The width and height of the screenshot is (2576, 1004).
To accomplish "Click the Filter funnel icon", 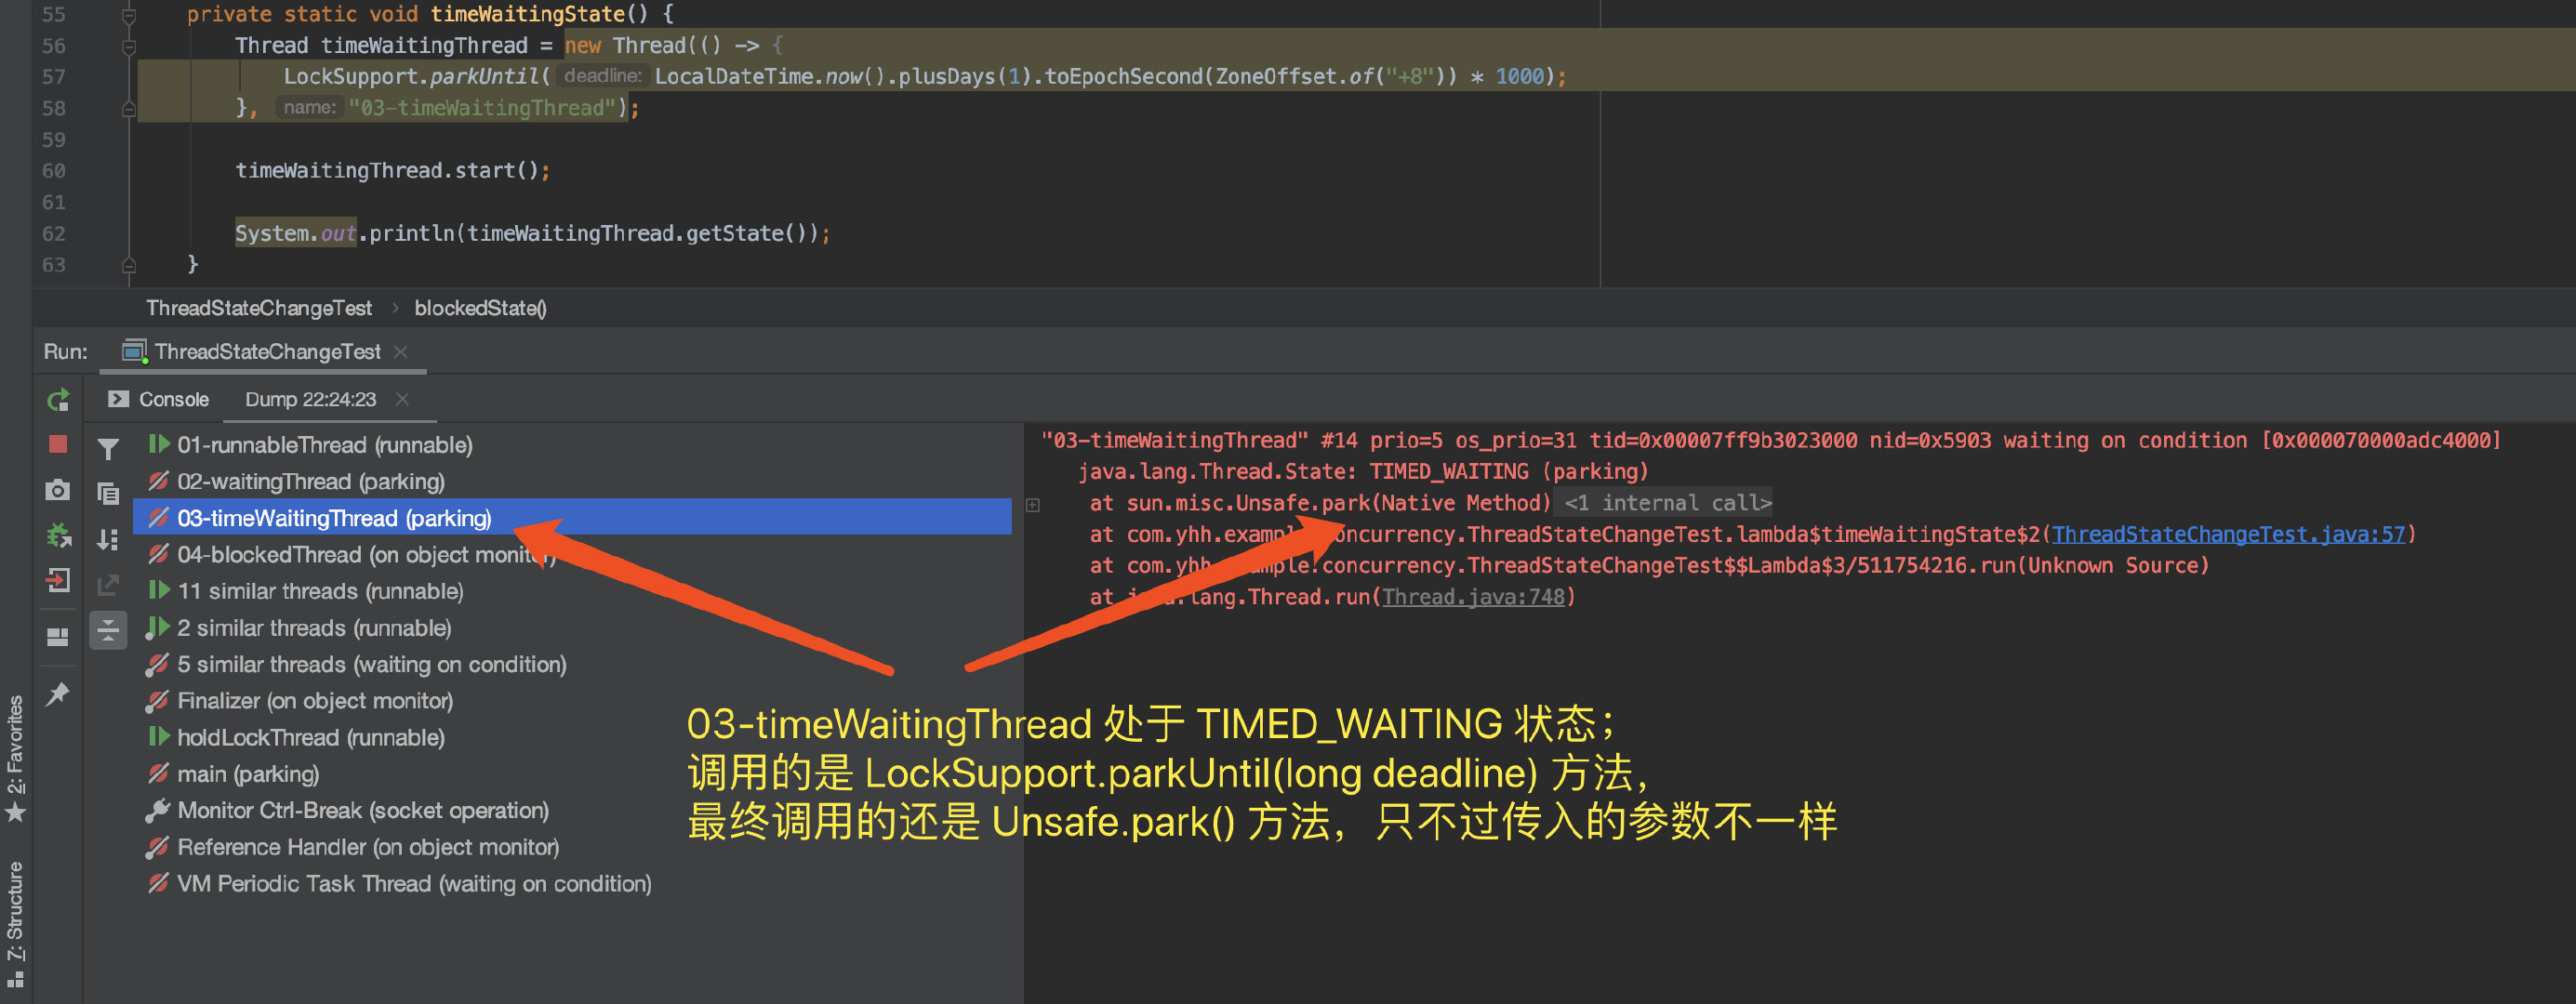I will coord(108,449).
